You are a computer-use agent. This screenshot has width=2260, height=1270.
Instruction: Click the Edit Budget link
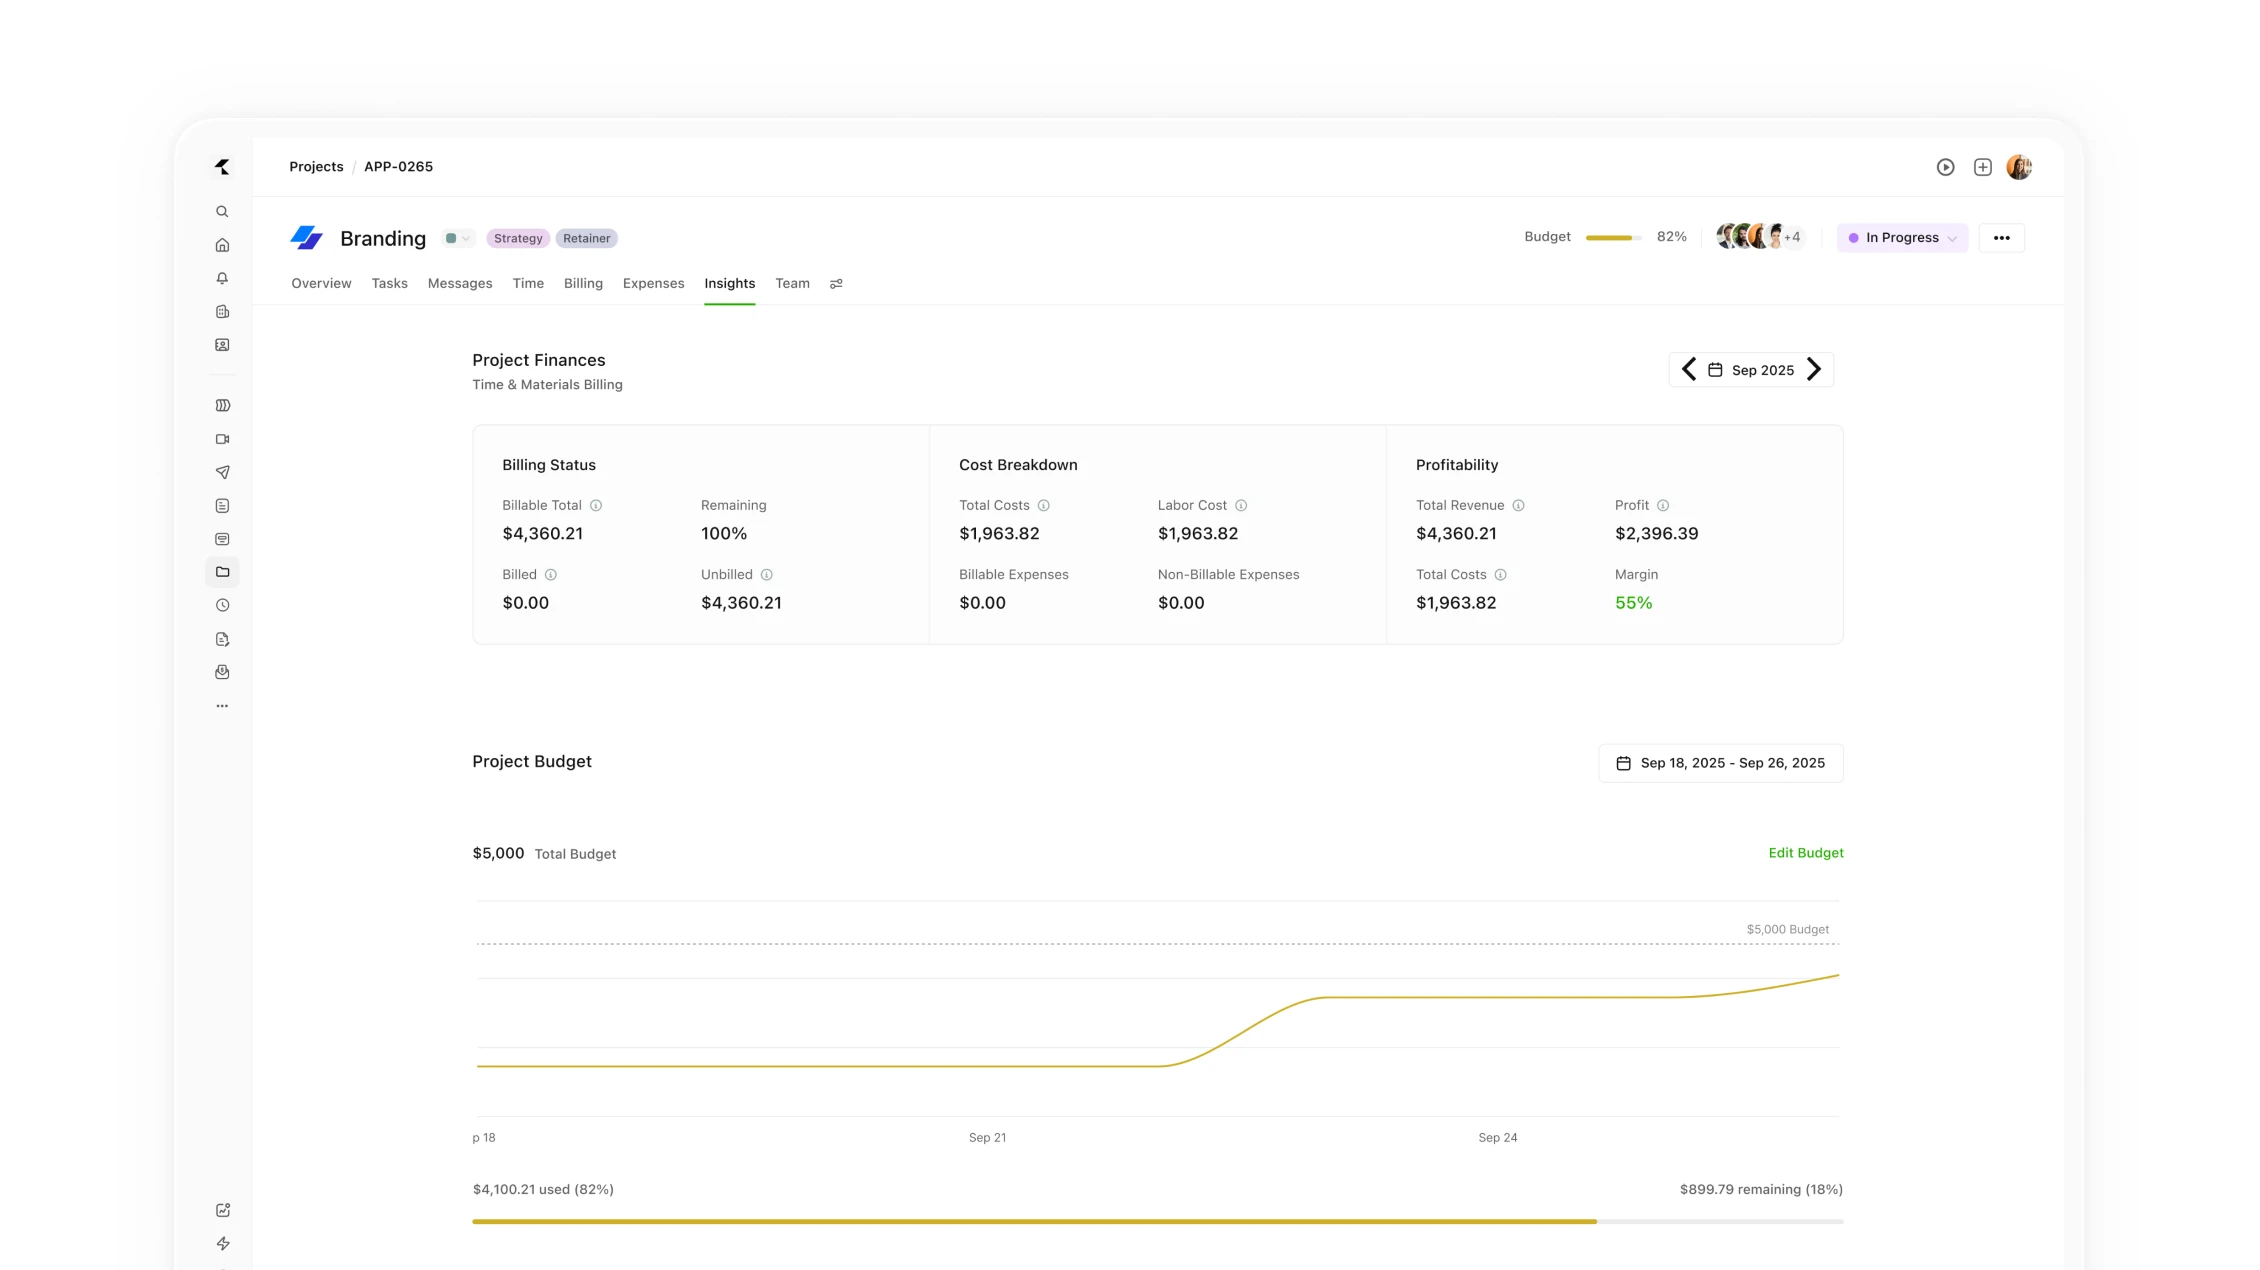click(x=1805, y=853)
